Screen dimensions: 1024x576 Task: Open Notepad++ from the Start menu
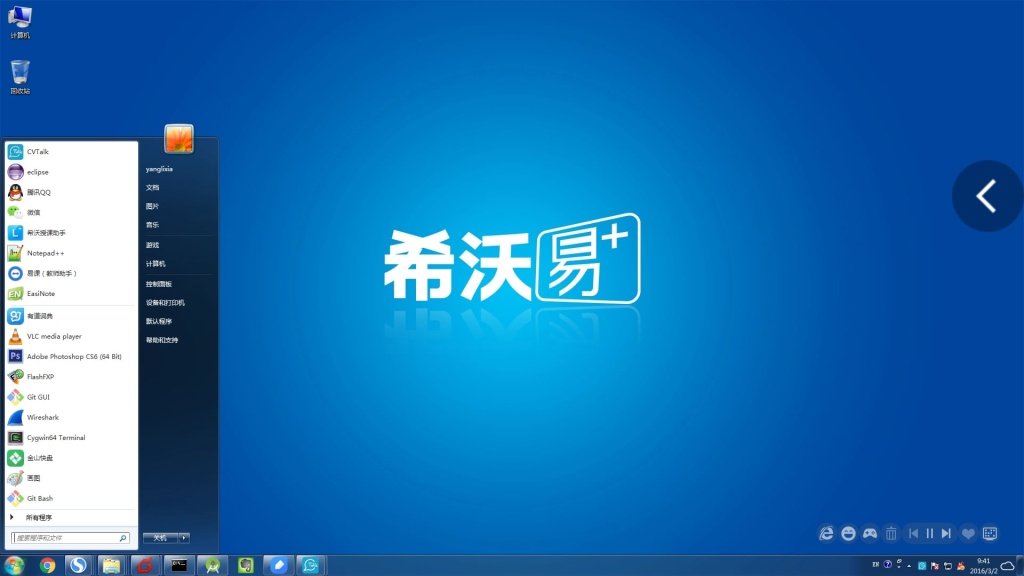tap(71, 253)
